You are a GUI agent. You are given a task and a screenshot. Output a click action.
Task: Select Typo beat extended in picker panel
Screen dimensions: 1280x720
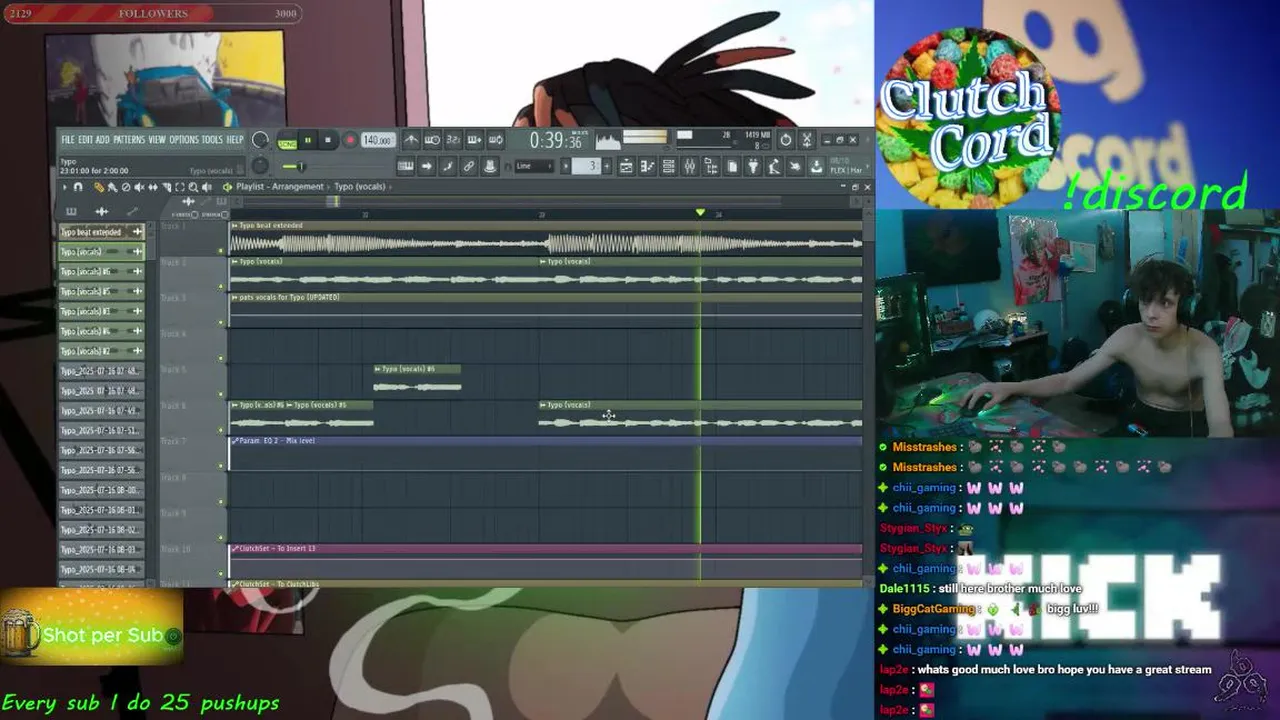tap(101, 232)
